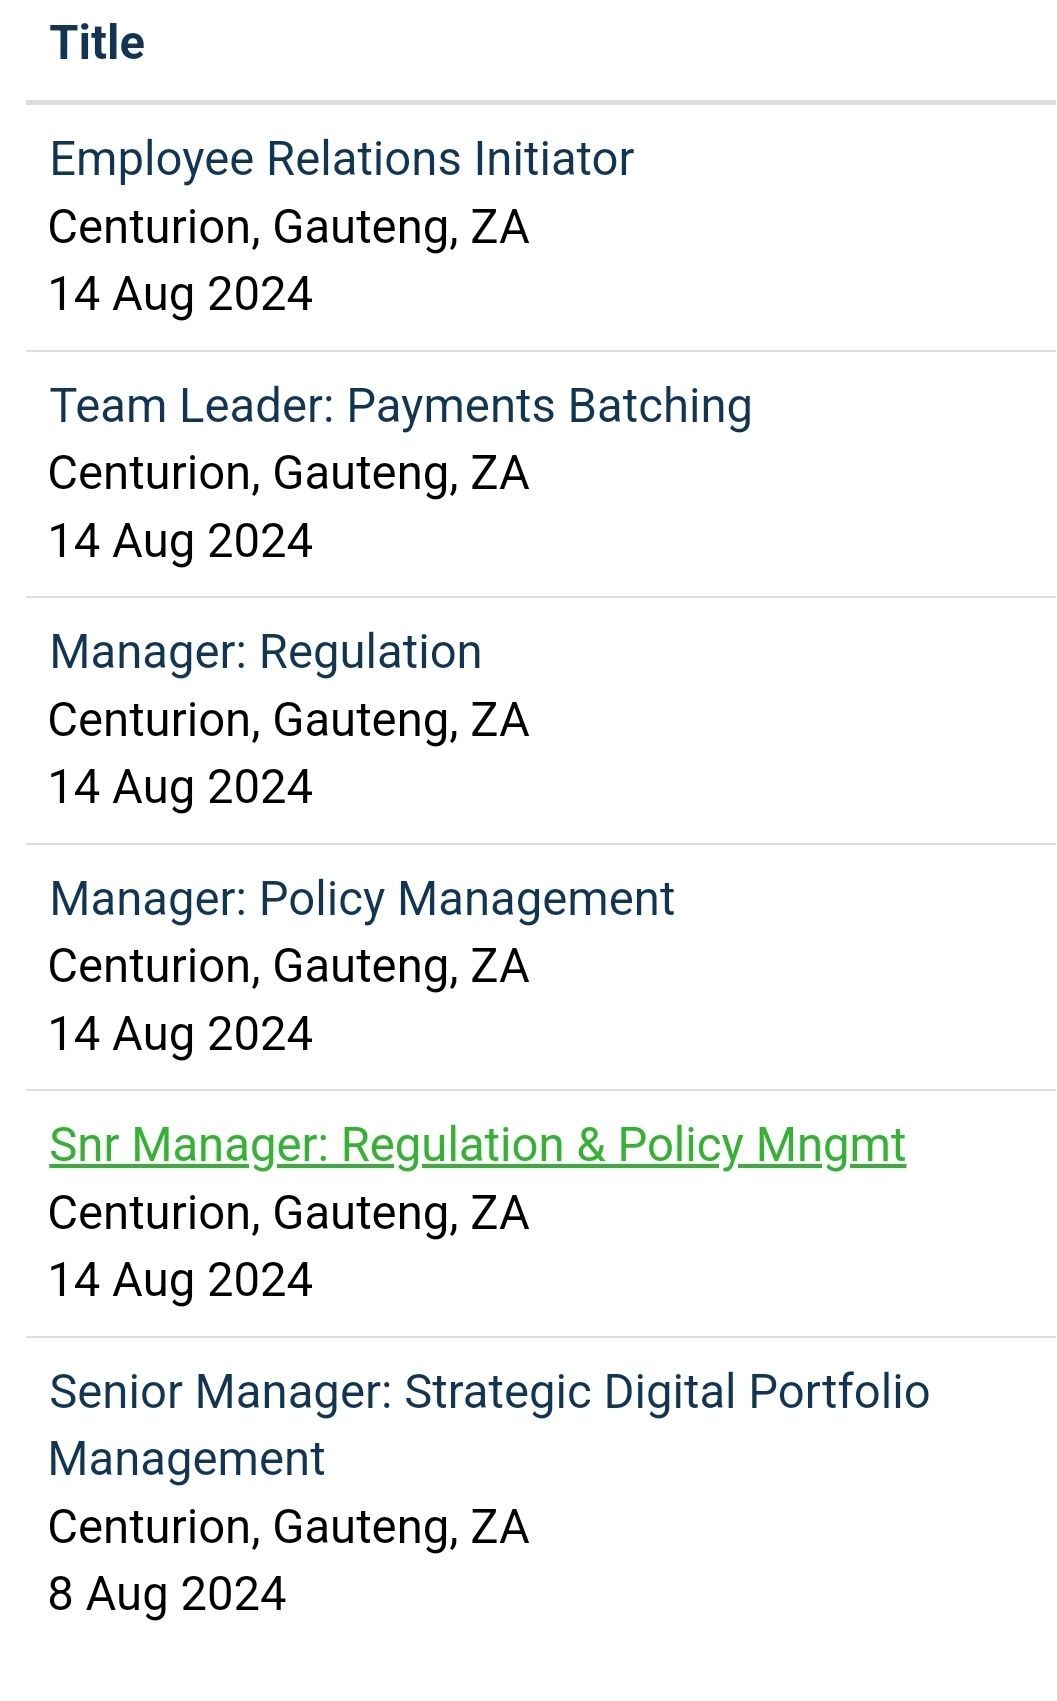Click the date under Manager: Policy Management
Screen dimensions: 1057x1701
[181, 1034]
